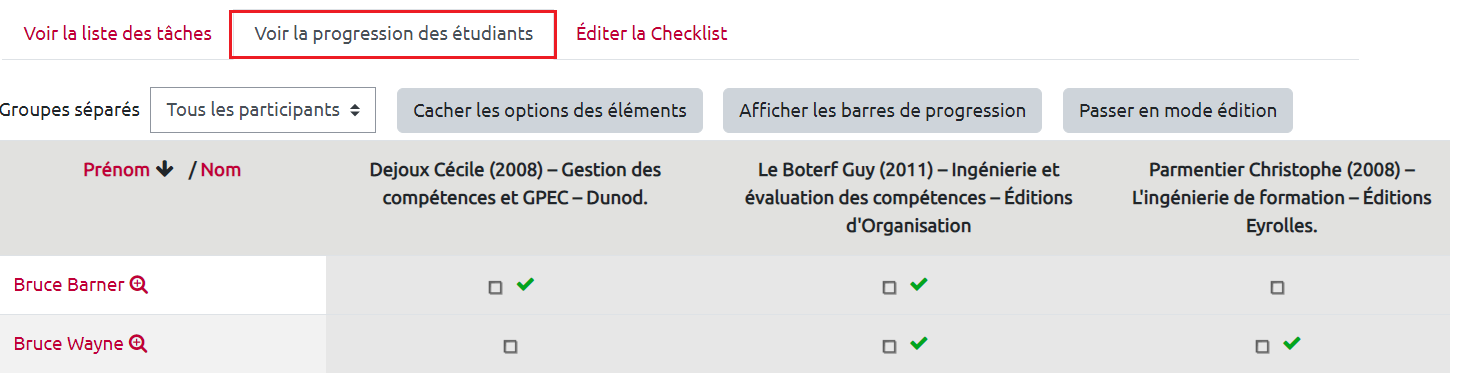Click Passer en mode édition button
1461x373 pixels.
(x=1178, y=110)
